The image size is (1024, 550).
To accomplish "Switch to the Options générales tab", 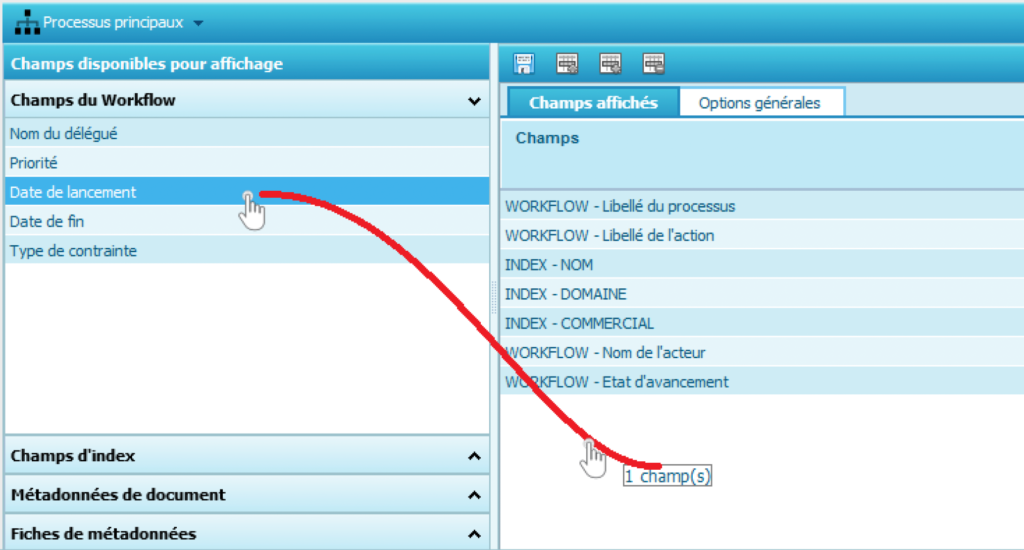I will click(x=759, y=103).
